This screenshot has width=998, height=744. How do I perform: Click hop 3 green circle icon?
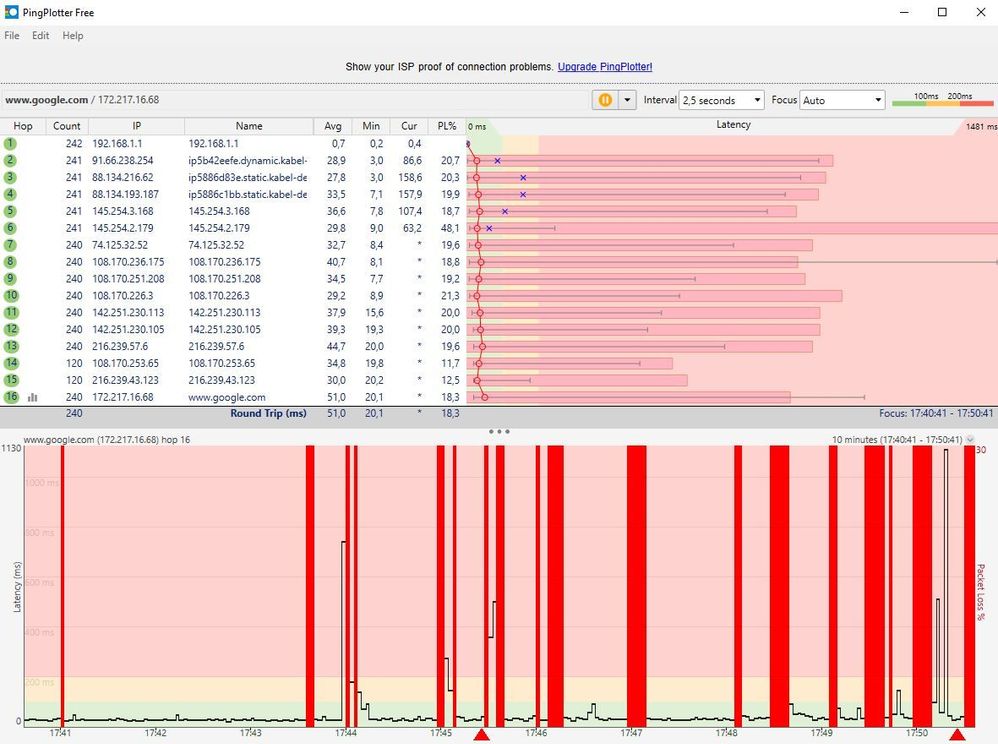[x=10, y=178]
